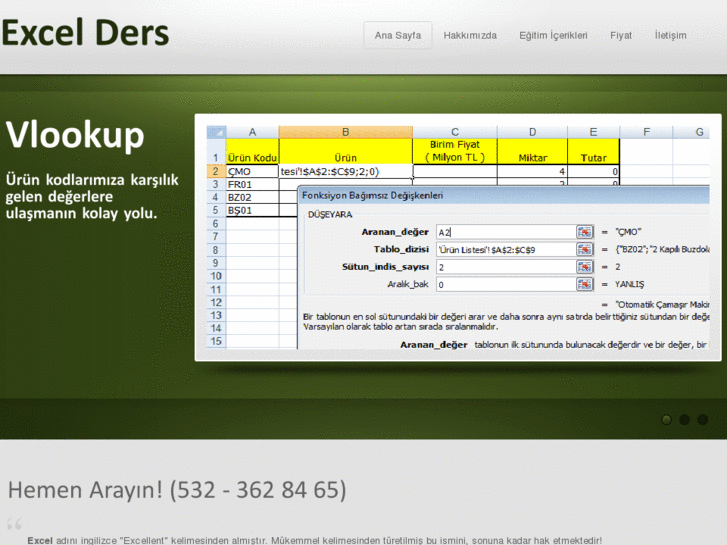
Task: Click the Tutar header cell
Action: click(x=593, y=152)
